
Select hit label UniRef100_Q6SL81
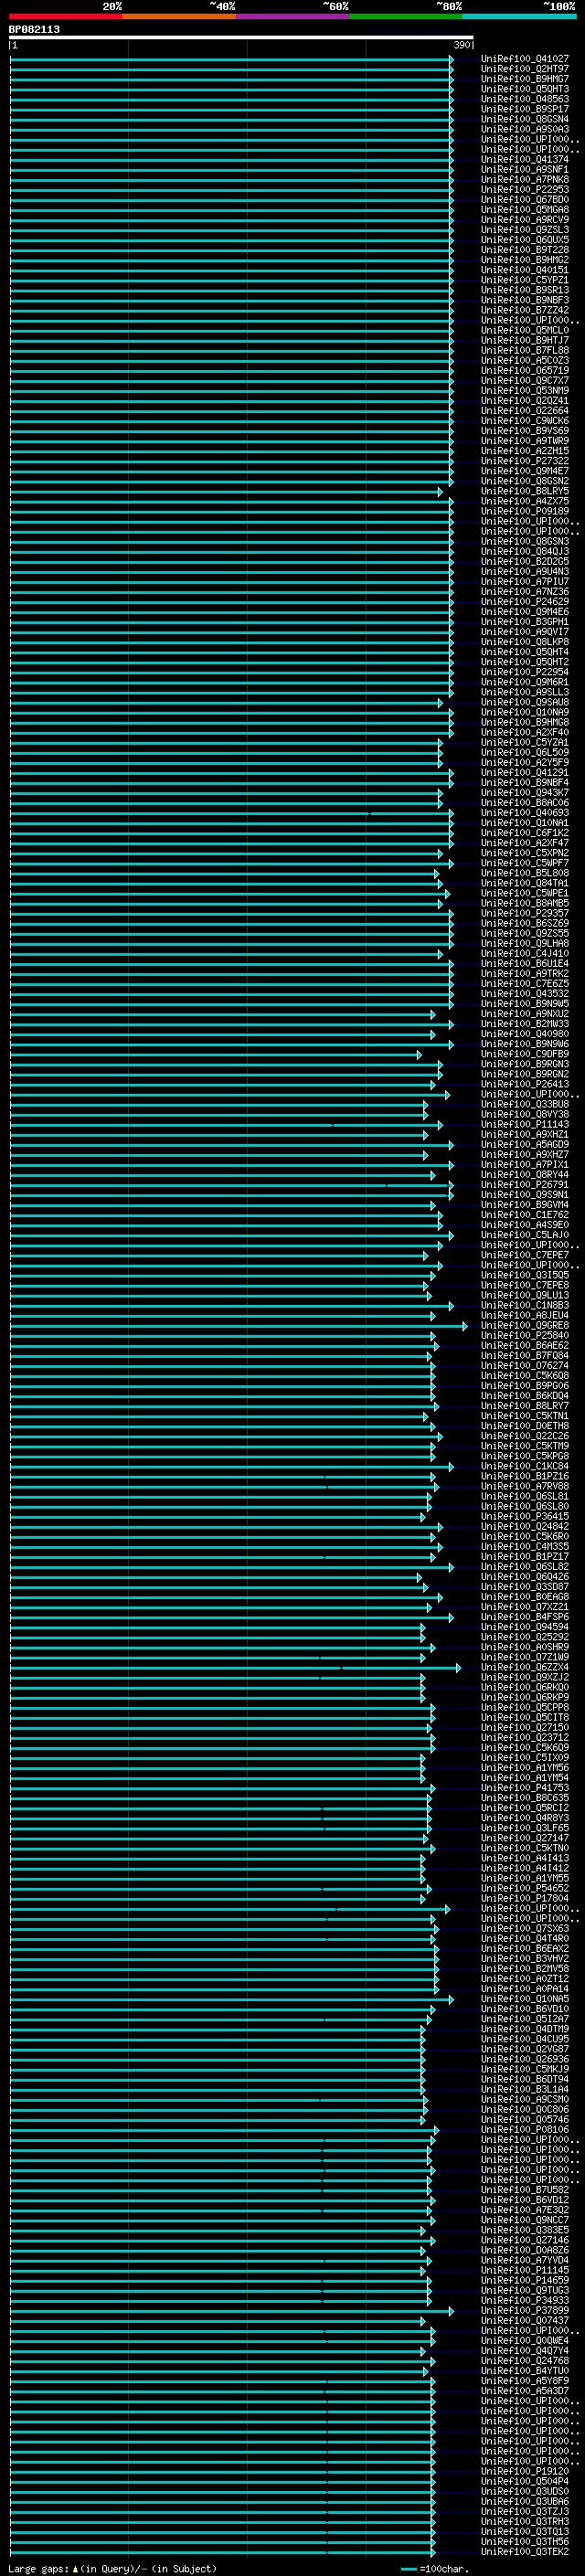pos(525,1497)
